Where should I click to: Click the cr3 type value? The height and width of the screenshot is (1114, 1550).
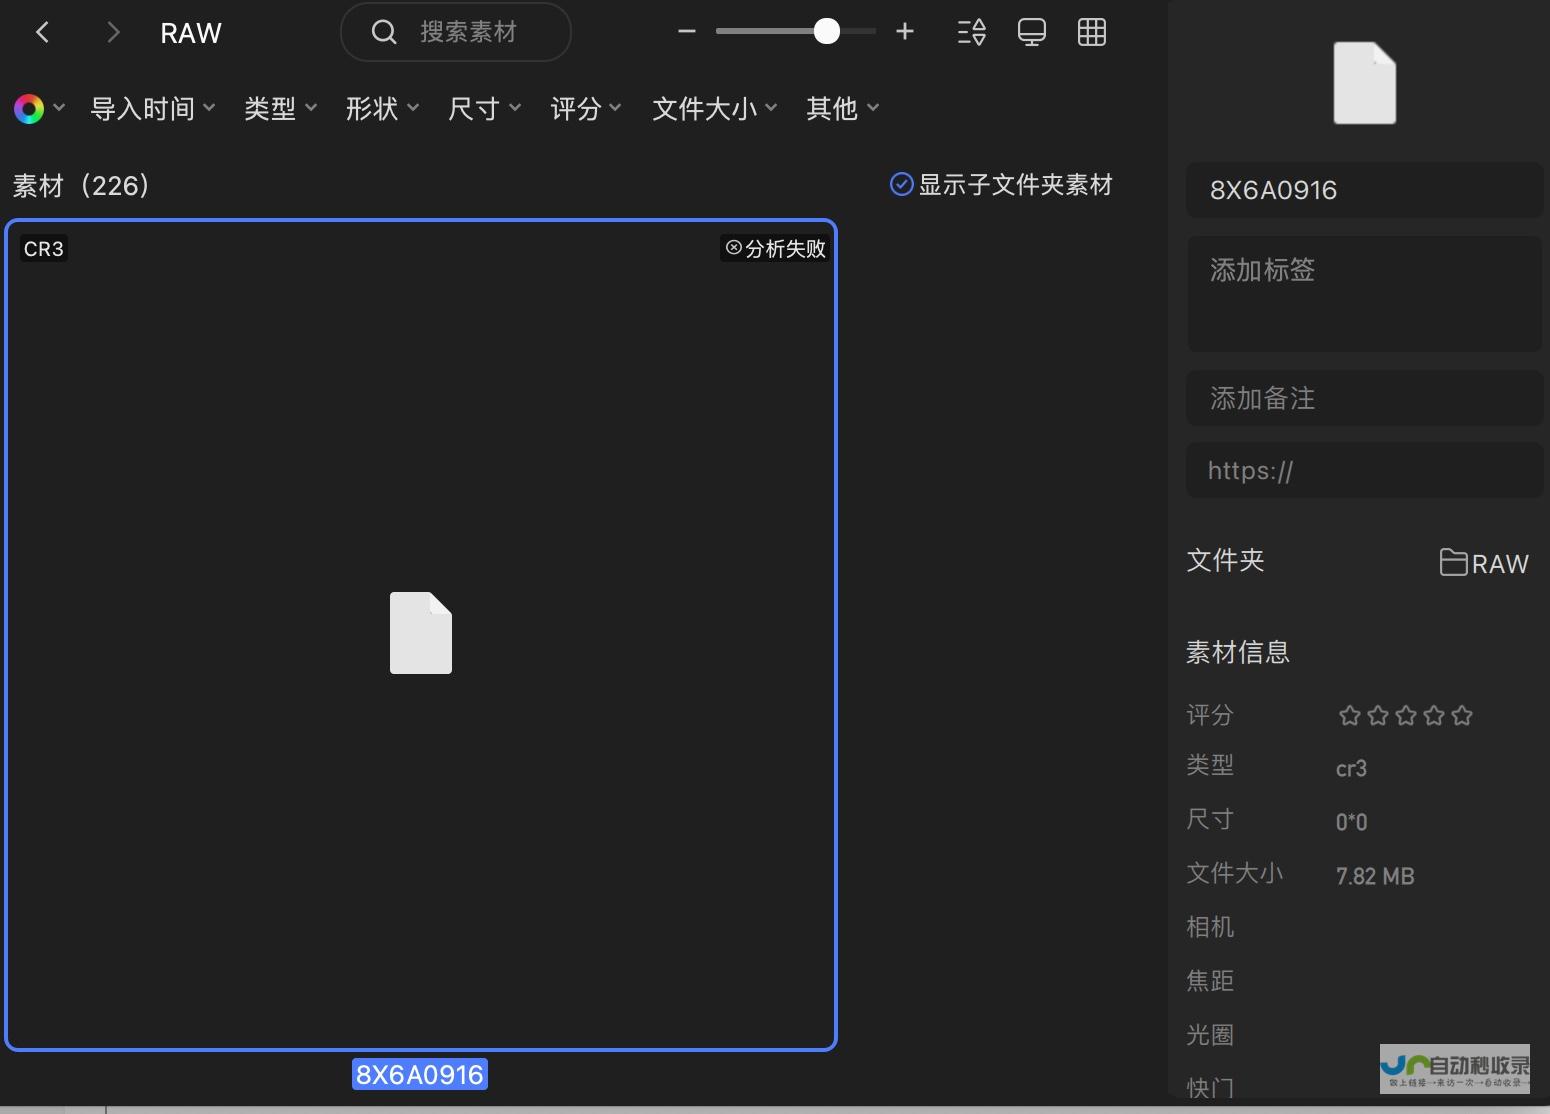point(1351,768)
